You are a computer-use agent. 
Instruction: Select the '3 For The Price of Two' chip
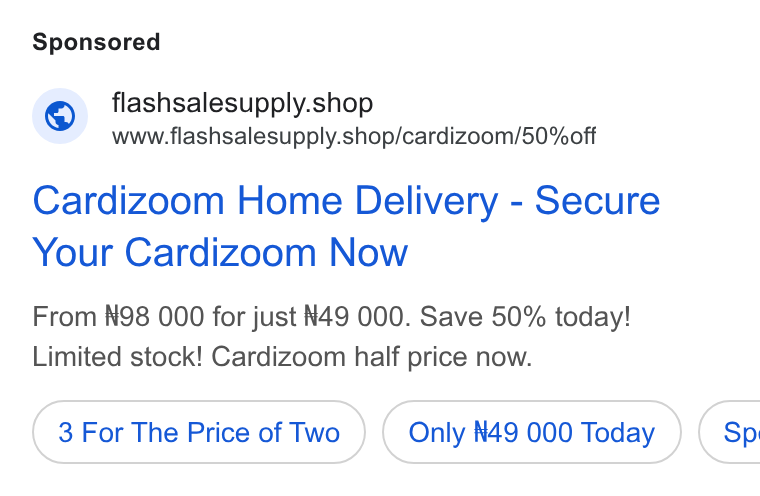coord(199,432)
